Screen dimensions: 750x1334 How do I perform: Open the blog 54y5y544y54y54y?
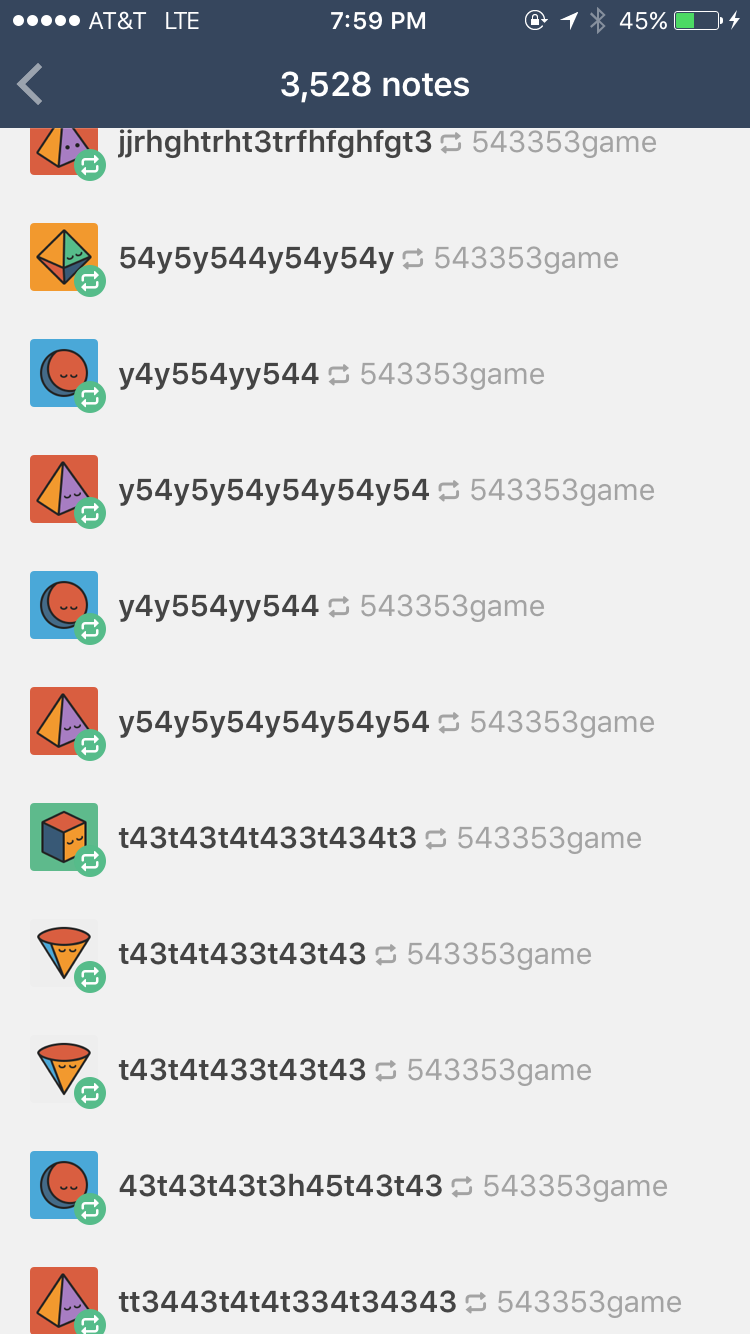coord(256,259)
